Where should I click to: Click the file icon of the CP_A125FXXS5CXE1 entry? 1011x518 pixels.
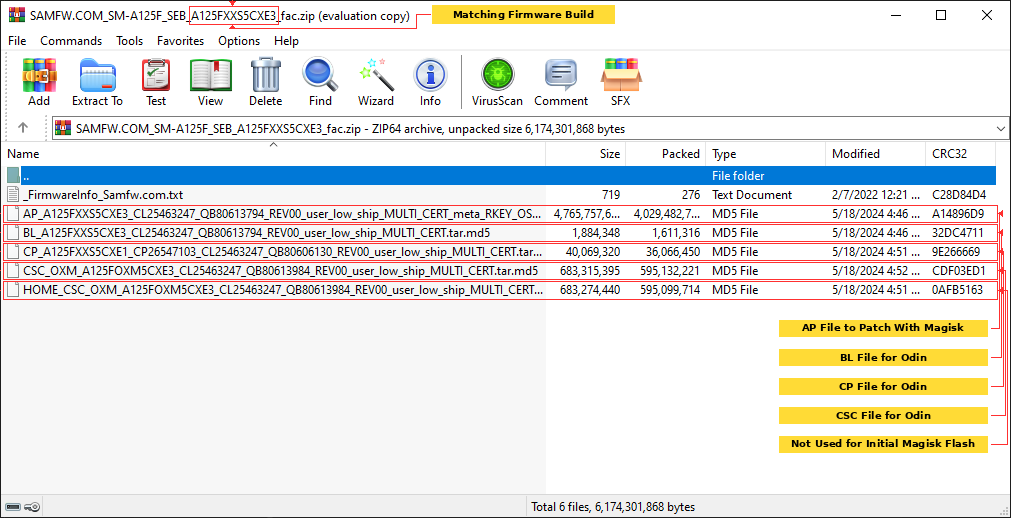14,252
